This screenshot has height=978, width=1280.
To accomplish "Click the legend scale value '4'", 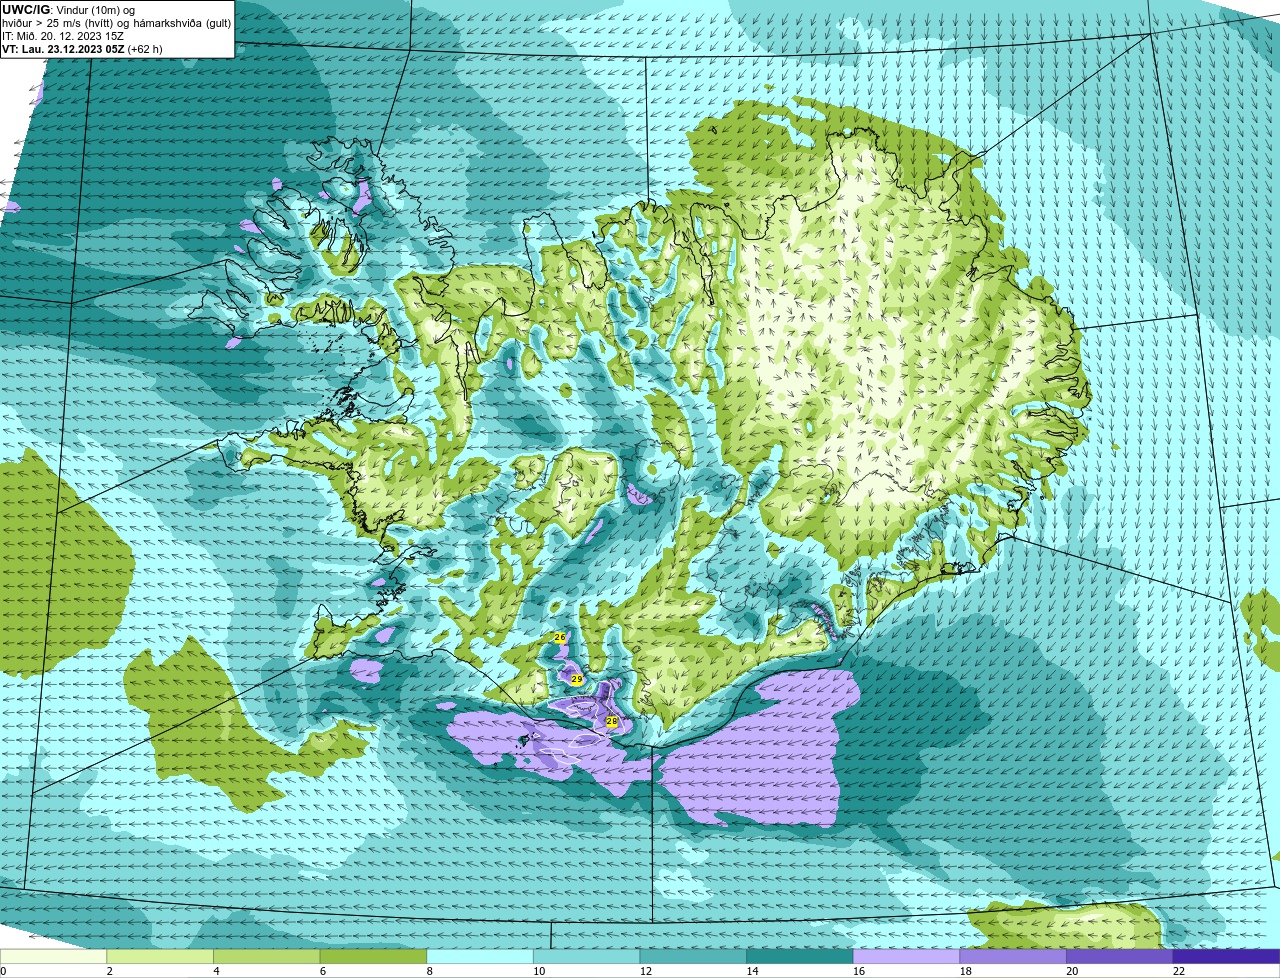I will coord(216,971).
